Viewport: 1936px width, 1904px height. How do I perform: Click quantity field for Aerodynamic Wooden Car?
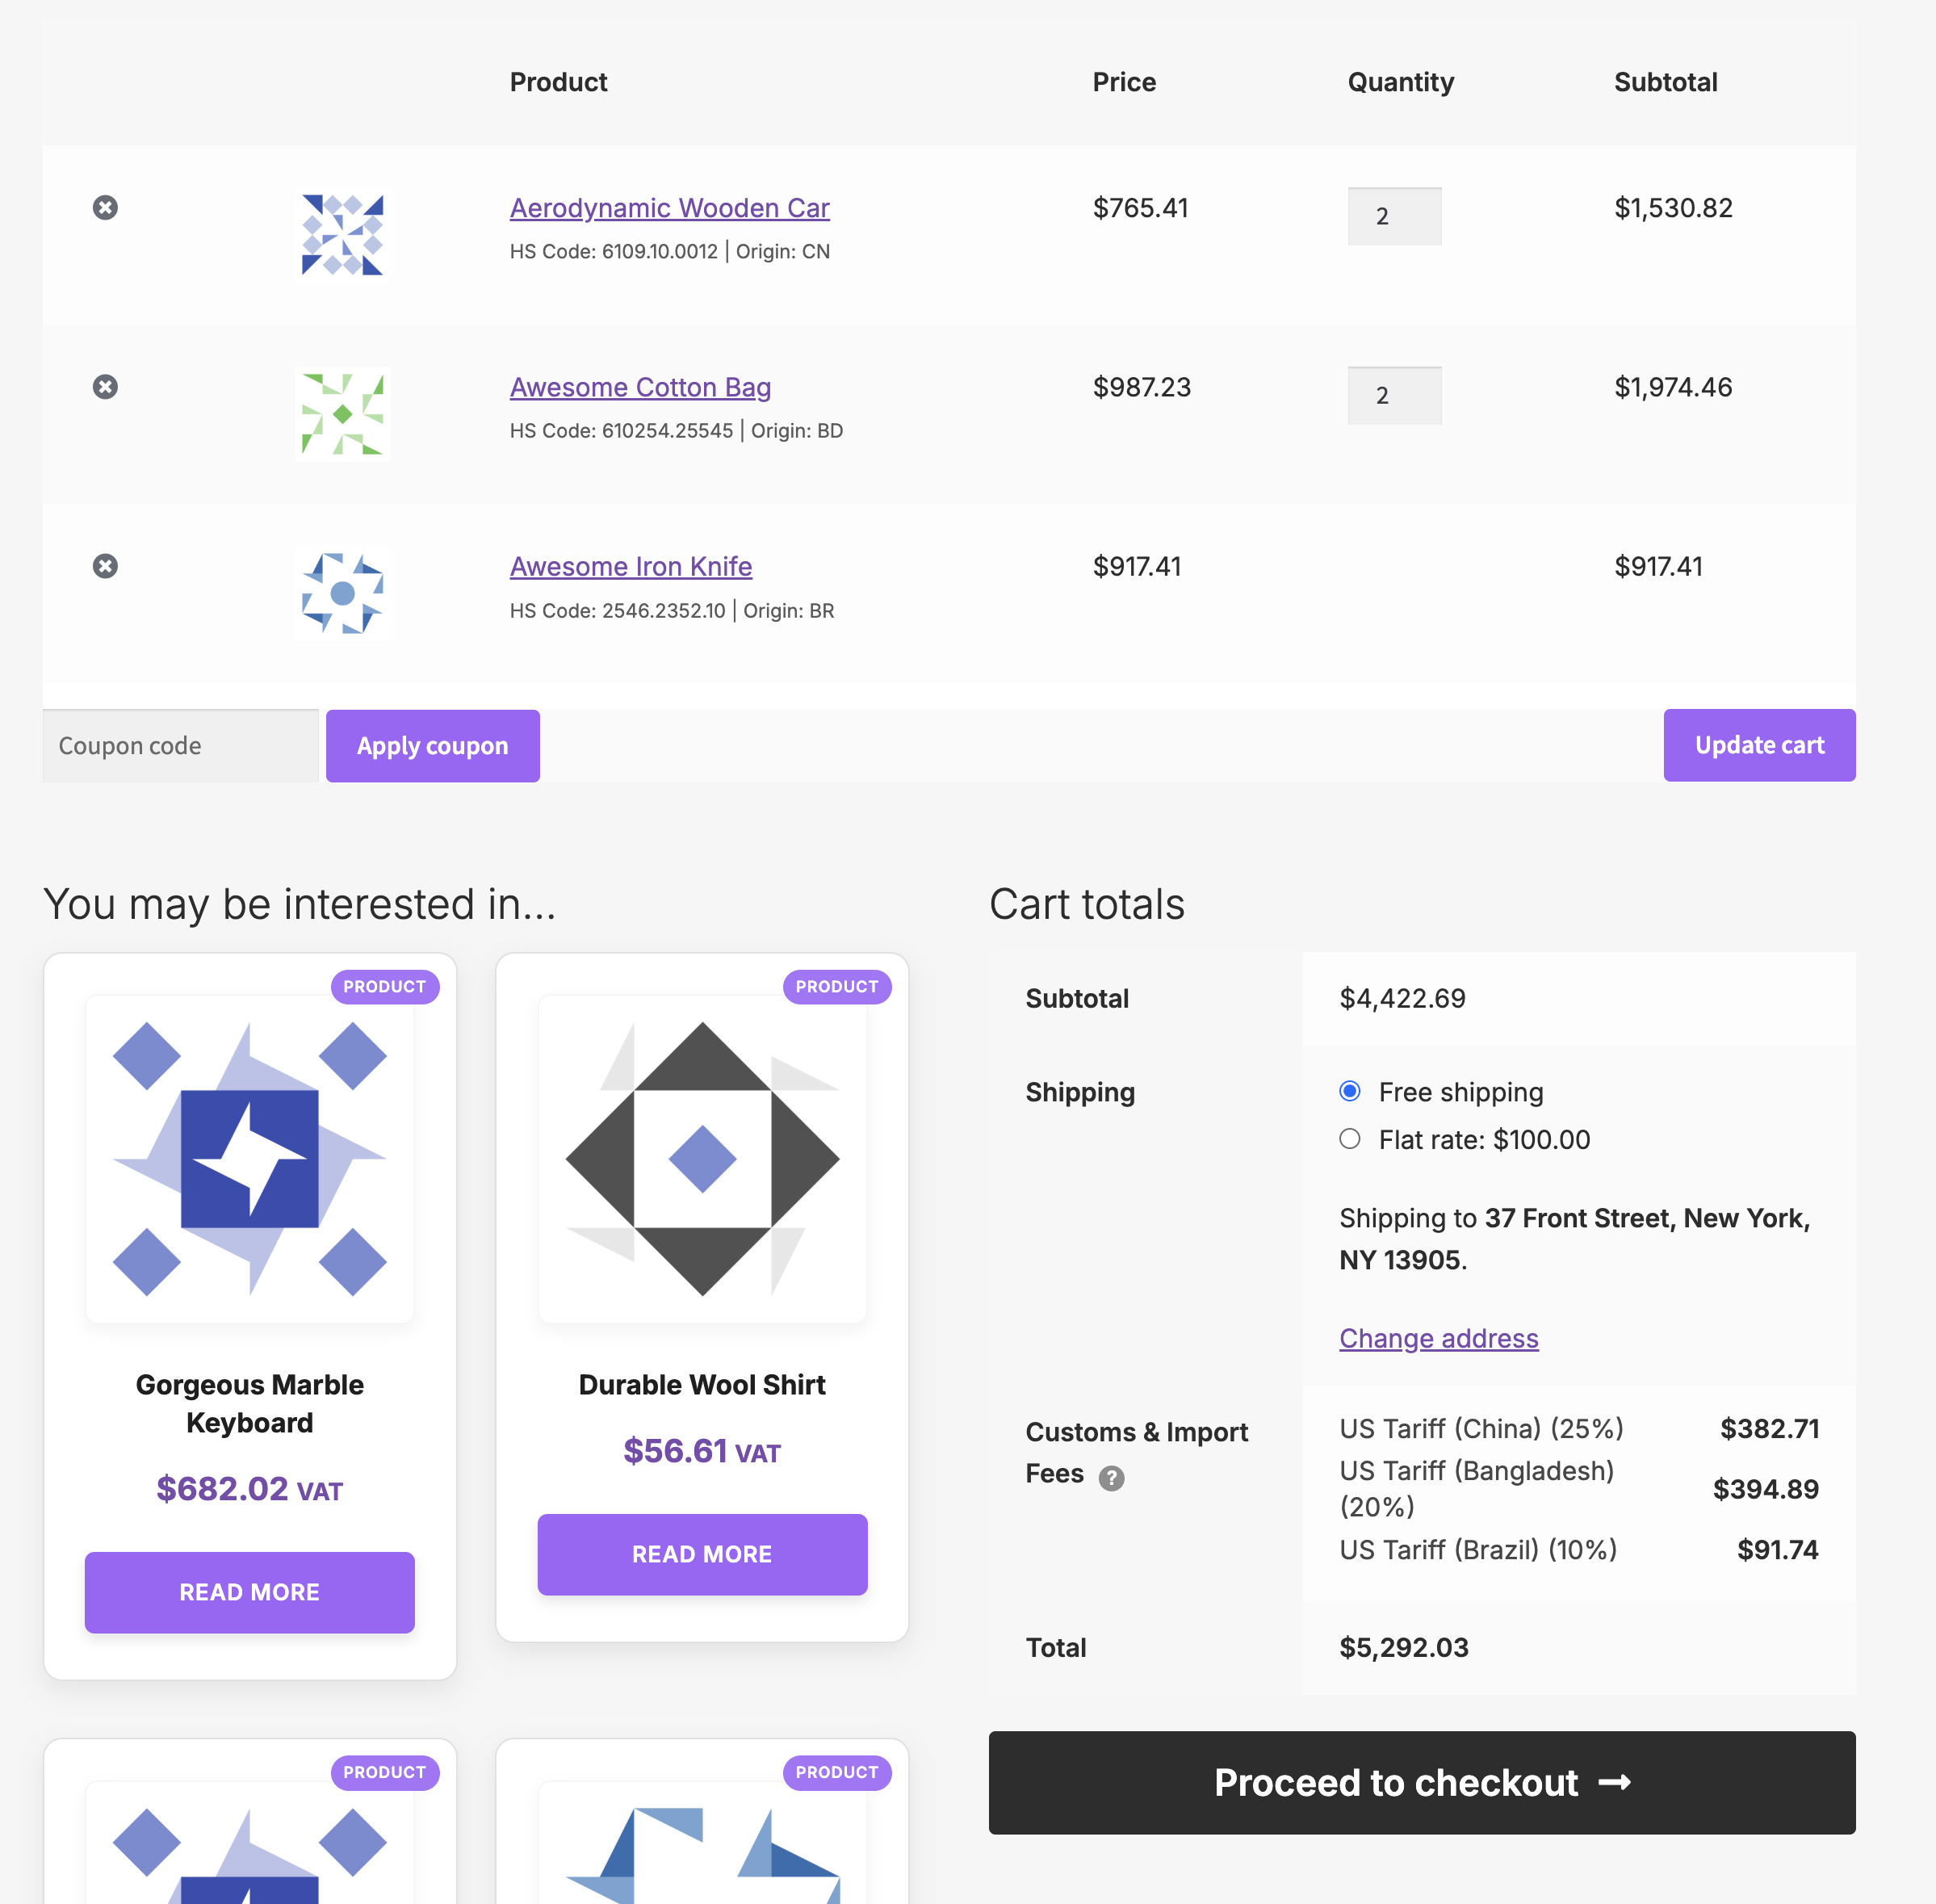1394,216
